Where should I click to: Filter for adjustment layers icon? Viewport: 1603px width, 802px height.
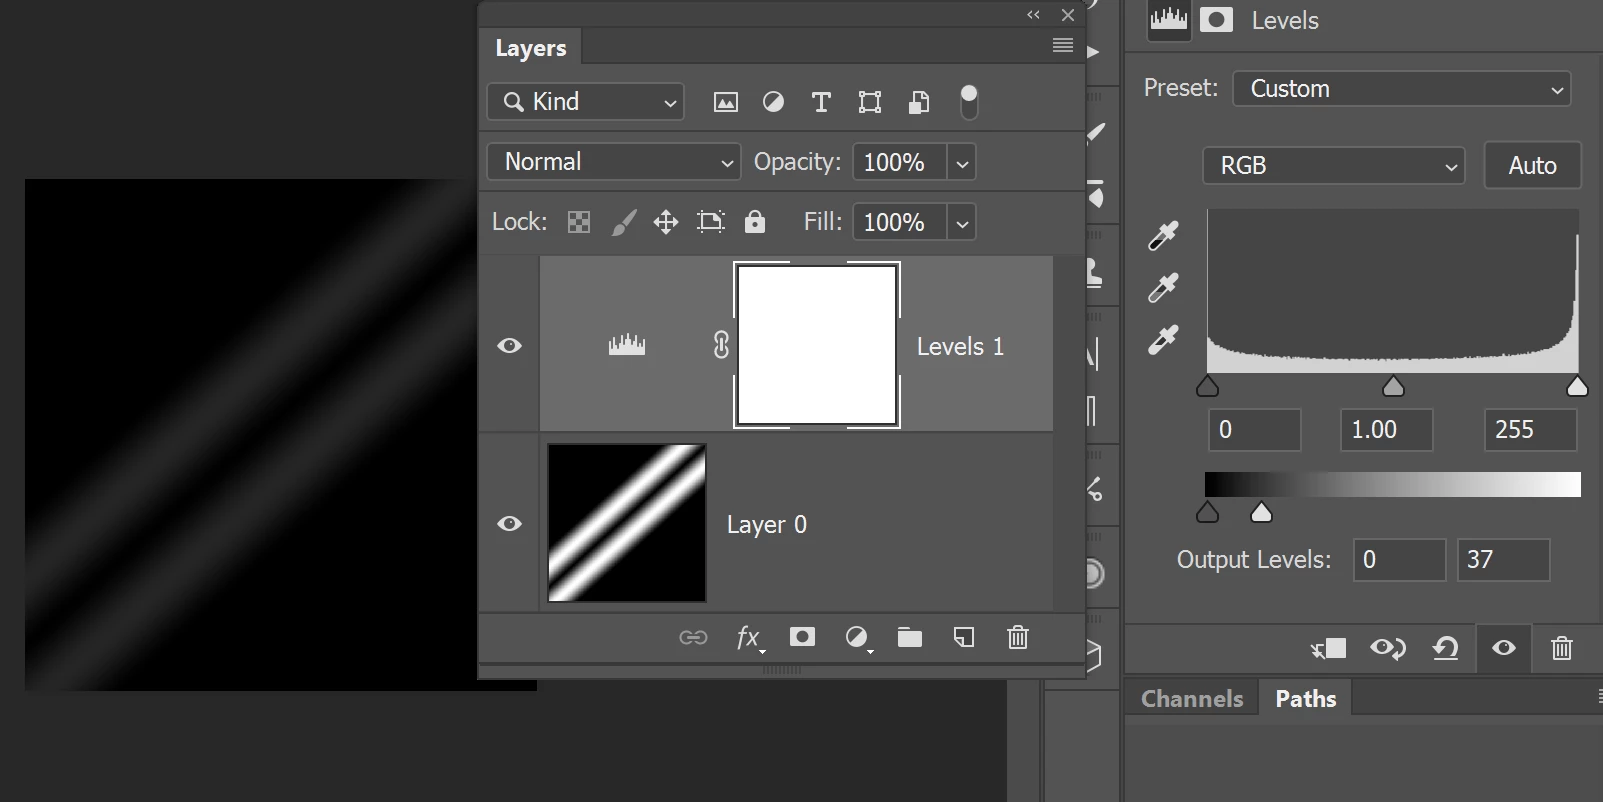[773, 102]
